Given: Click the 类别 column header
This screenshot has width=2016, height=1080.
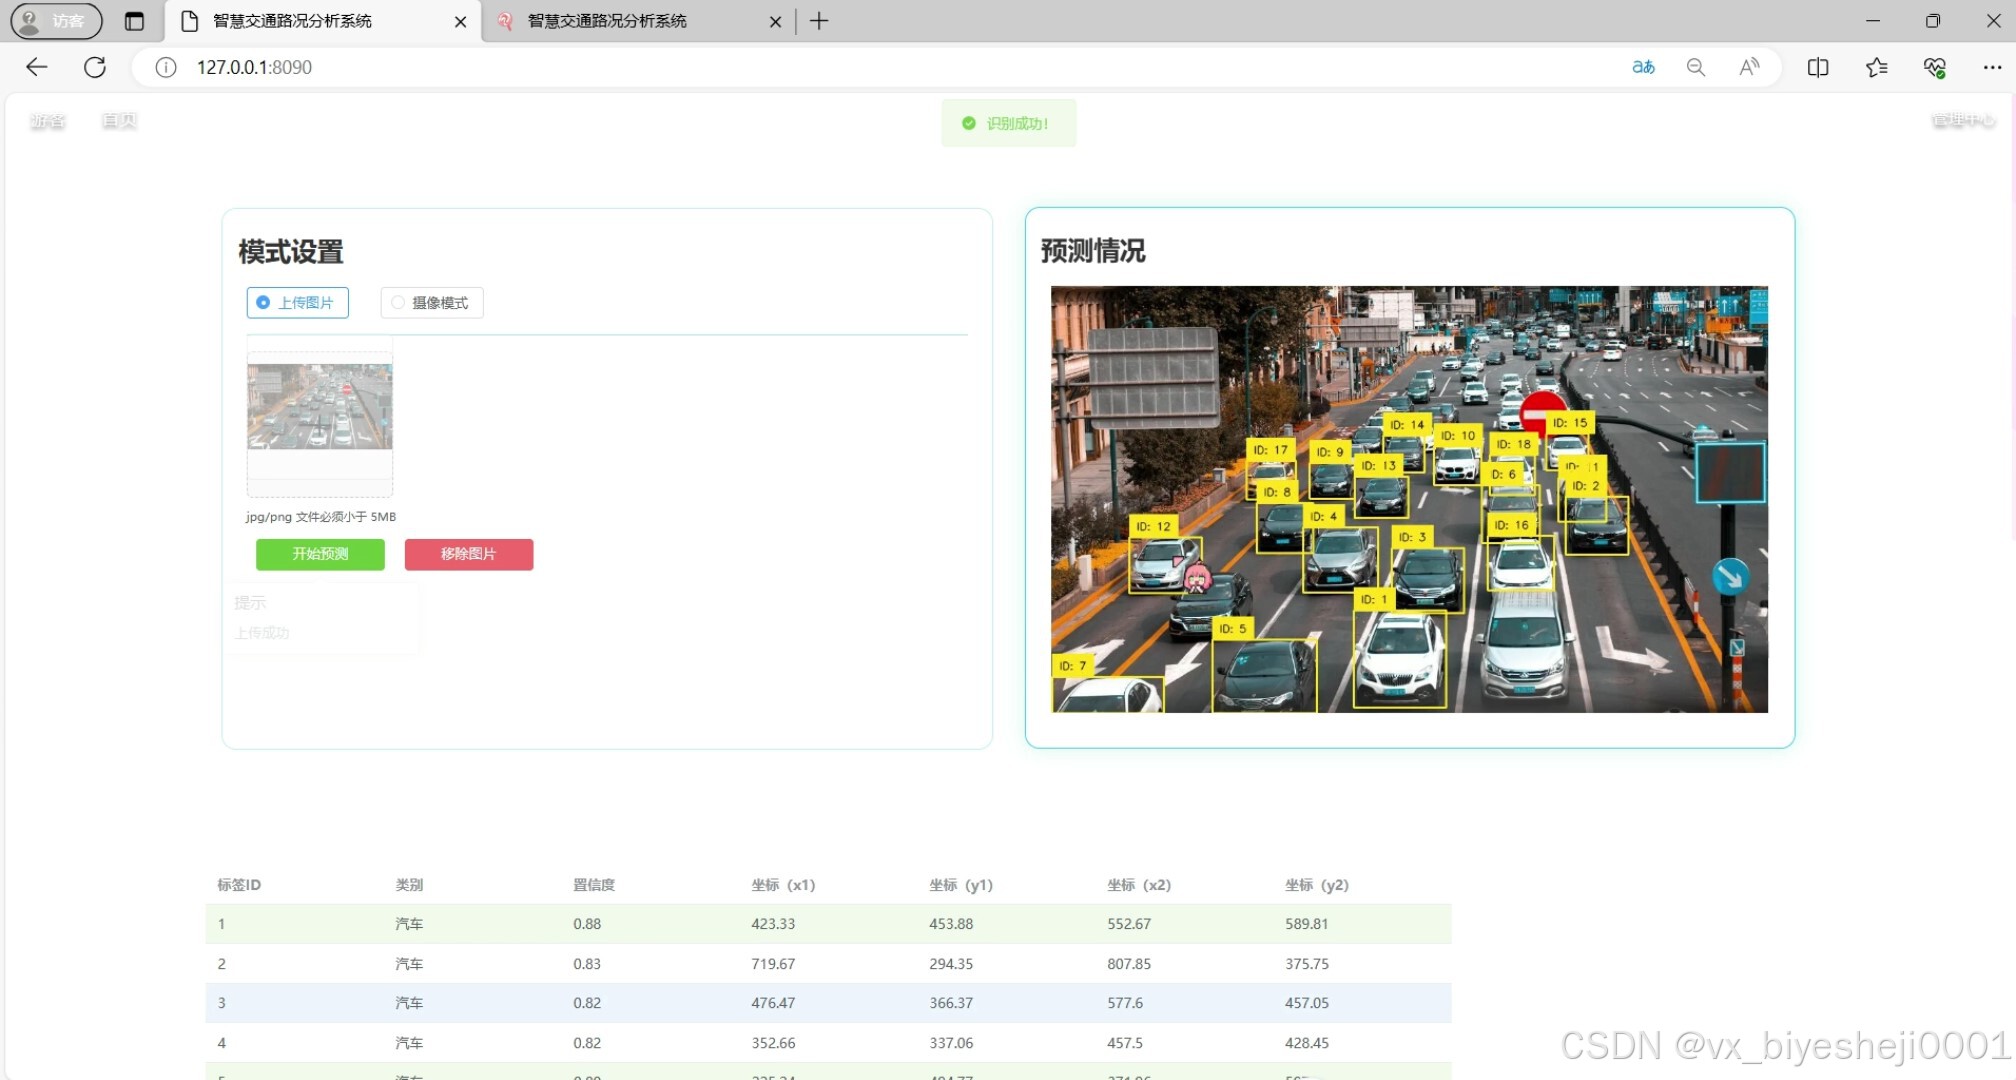Looking at the screenshot, I should (409, 885).
